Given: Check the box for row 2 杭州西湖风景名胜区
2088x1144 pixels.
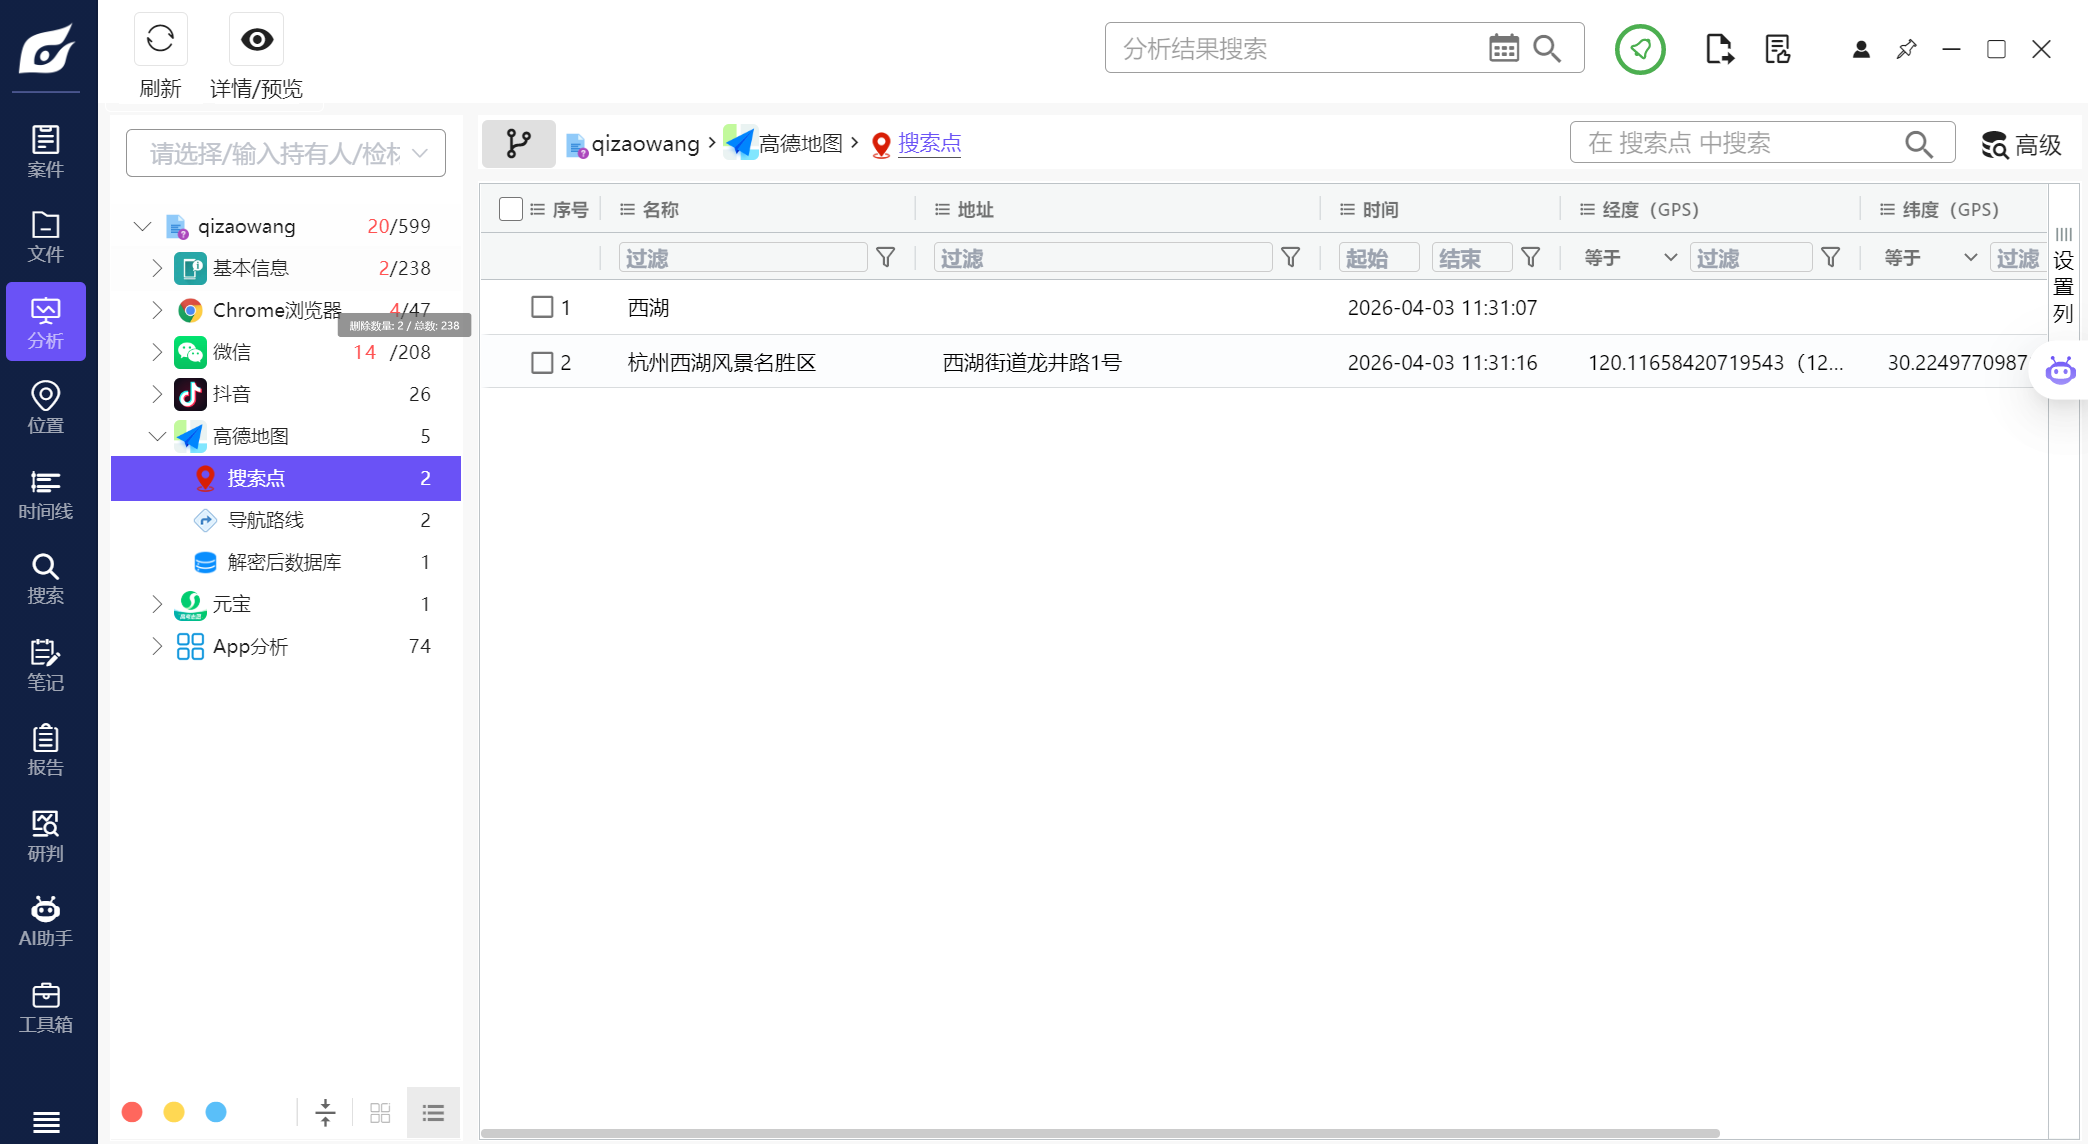Looking at the screenshot, I should coord(542,362).
